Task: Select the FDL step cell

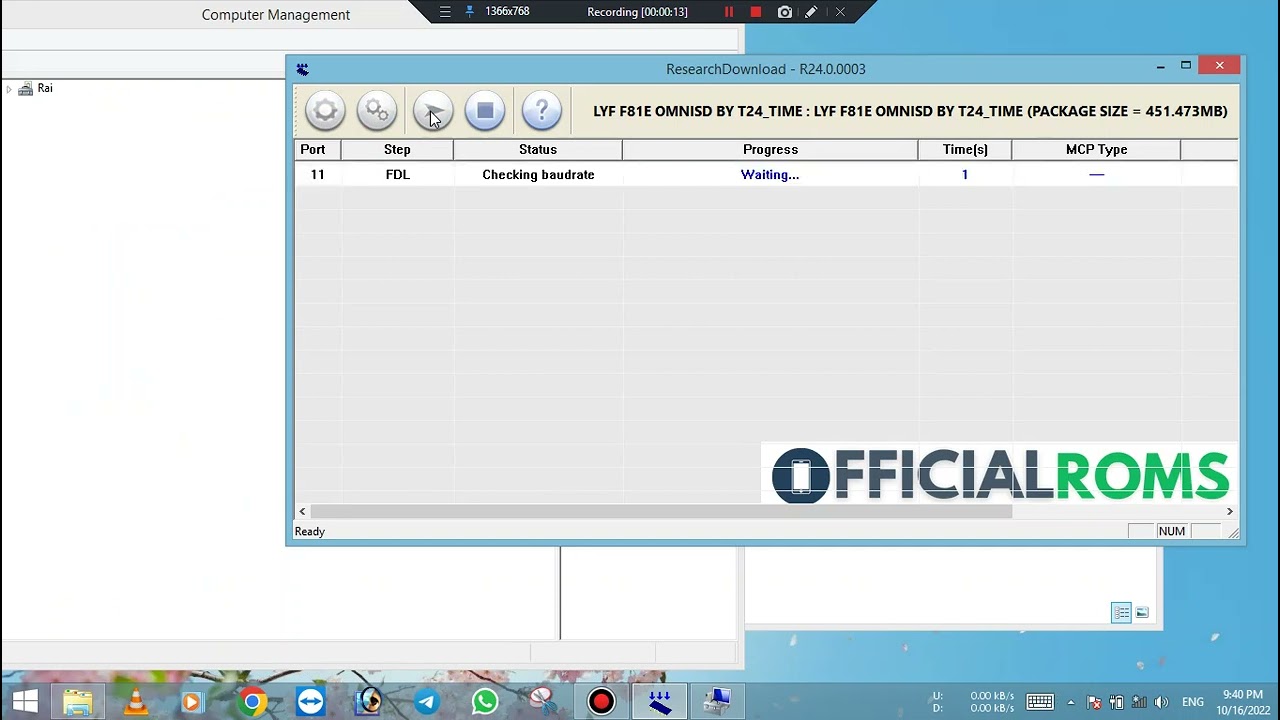Action: [x=397, y=174]
